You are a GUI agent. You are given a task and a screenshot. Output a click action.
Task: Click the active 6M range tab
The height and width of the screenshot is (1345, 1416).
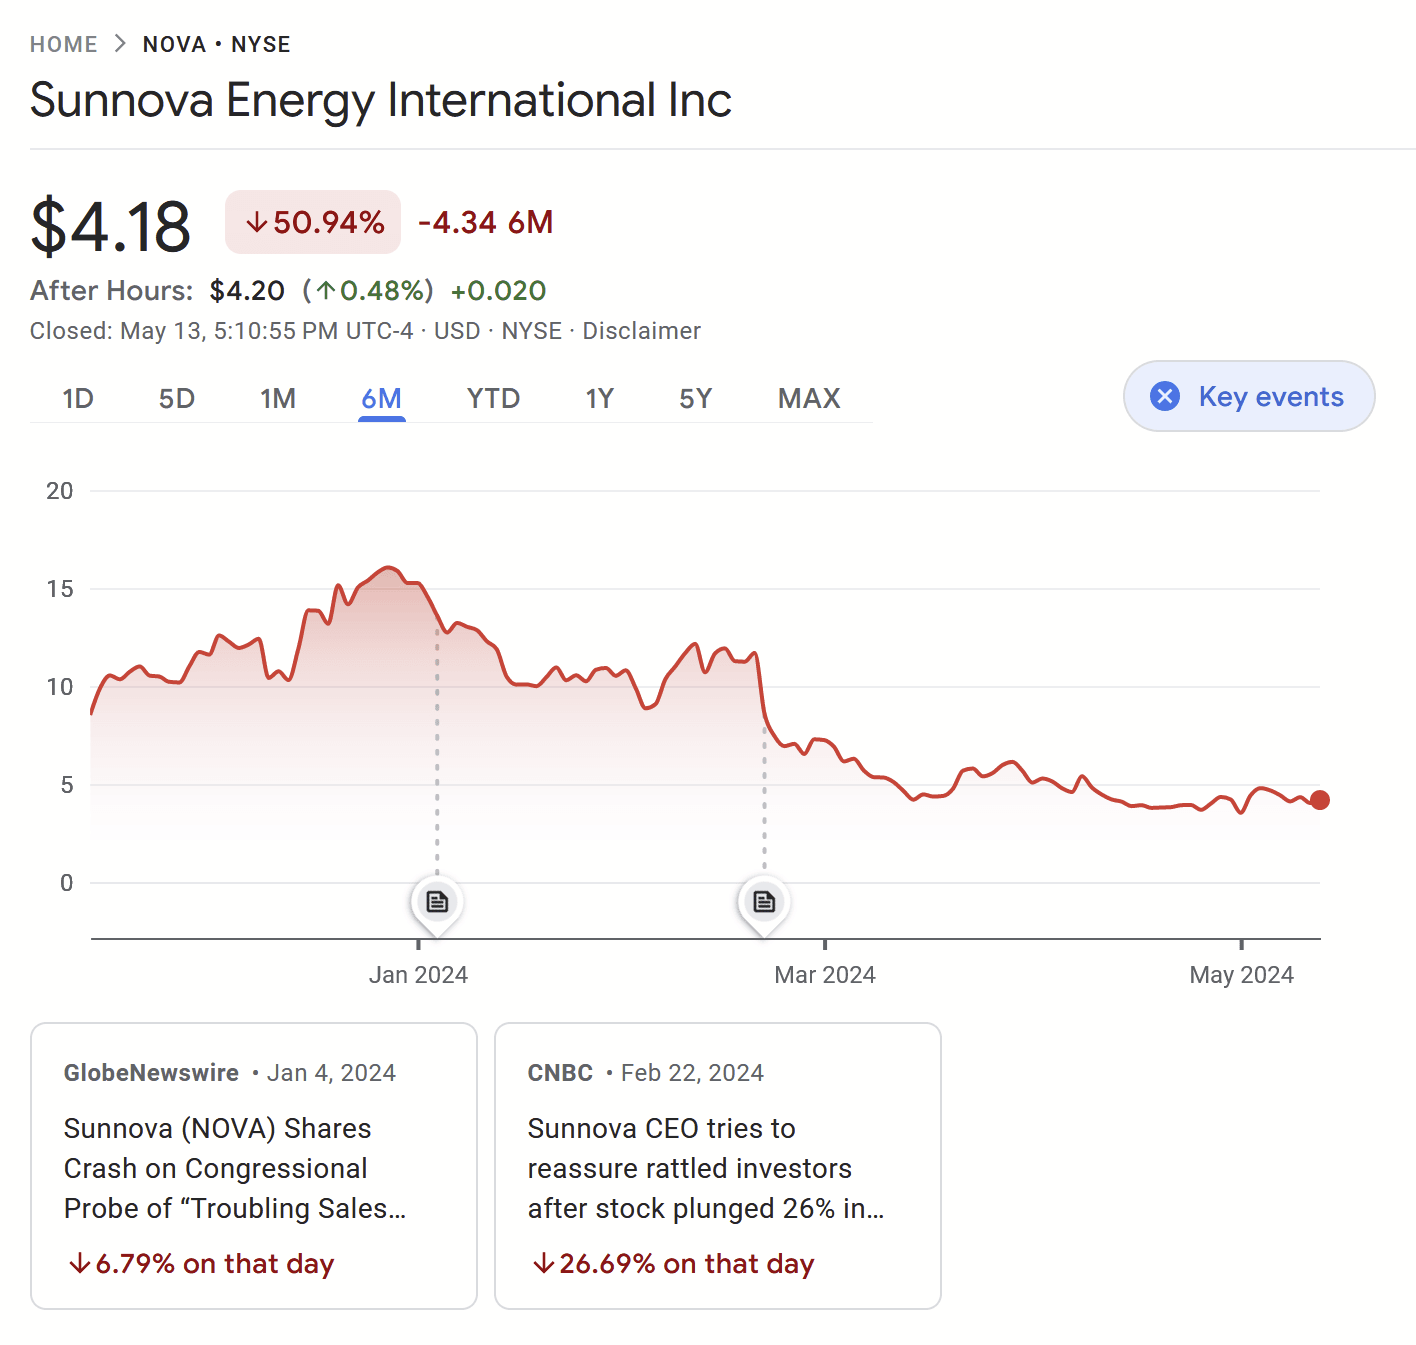pyautogui.click(x=381, y=399)
